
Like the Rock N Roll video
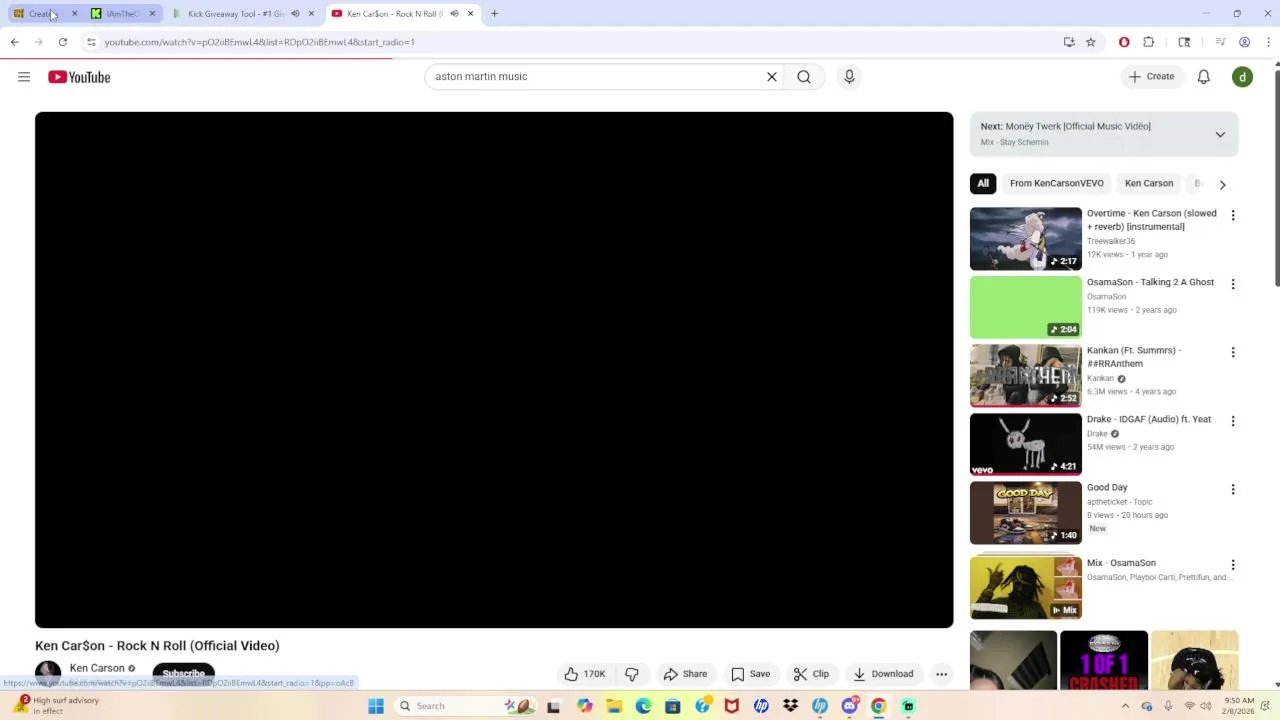click(x=585, y=674)
